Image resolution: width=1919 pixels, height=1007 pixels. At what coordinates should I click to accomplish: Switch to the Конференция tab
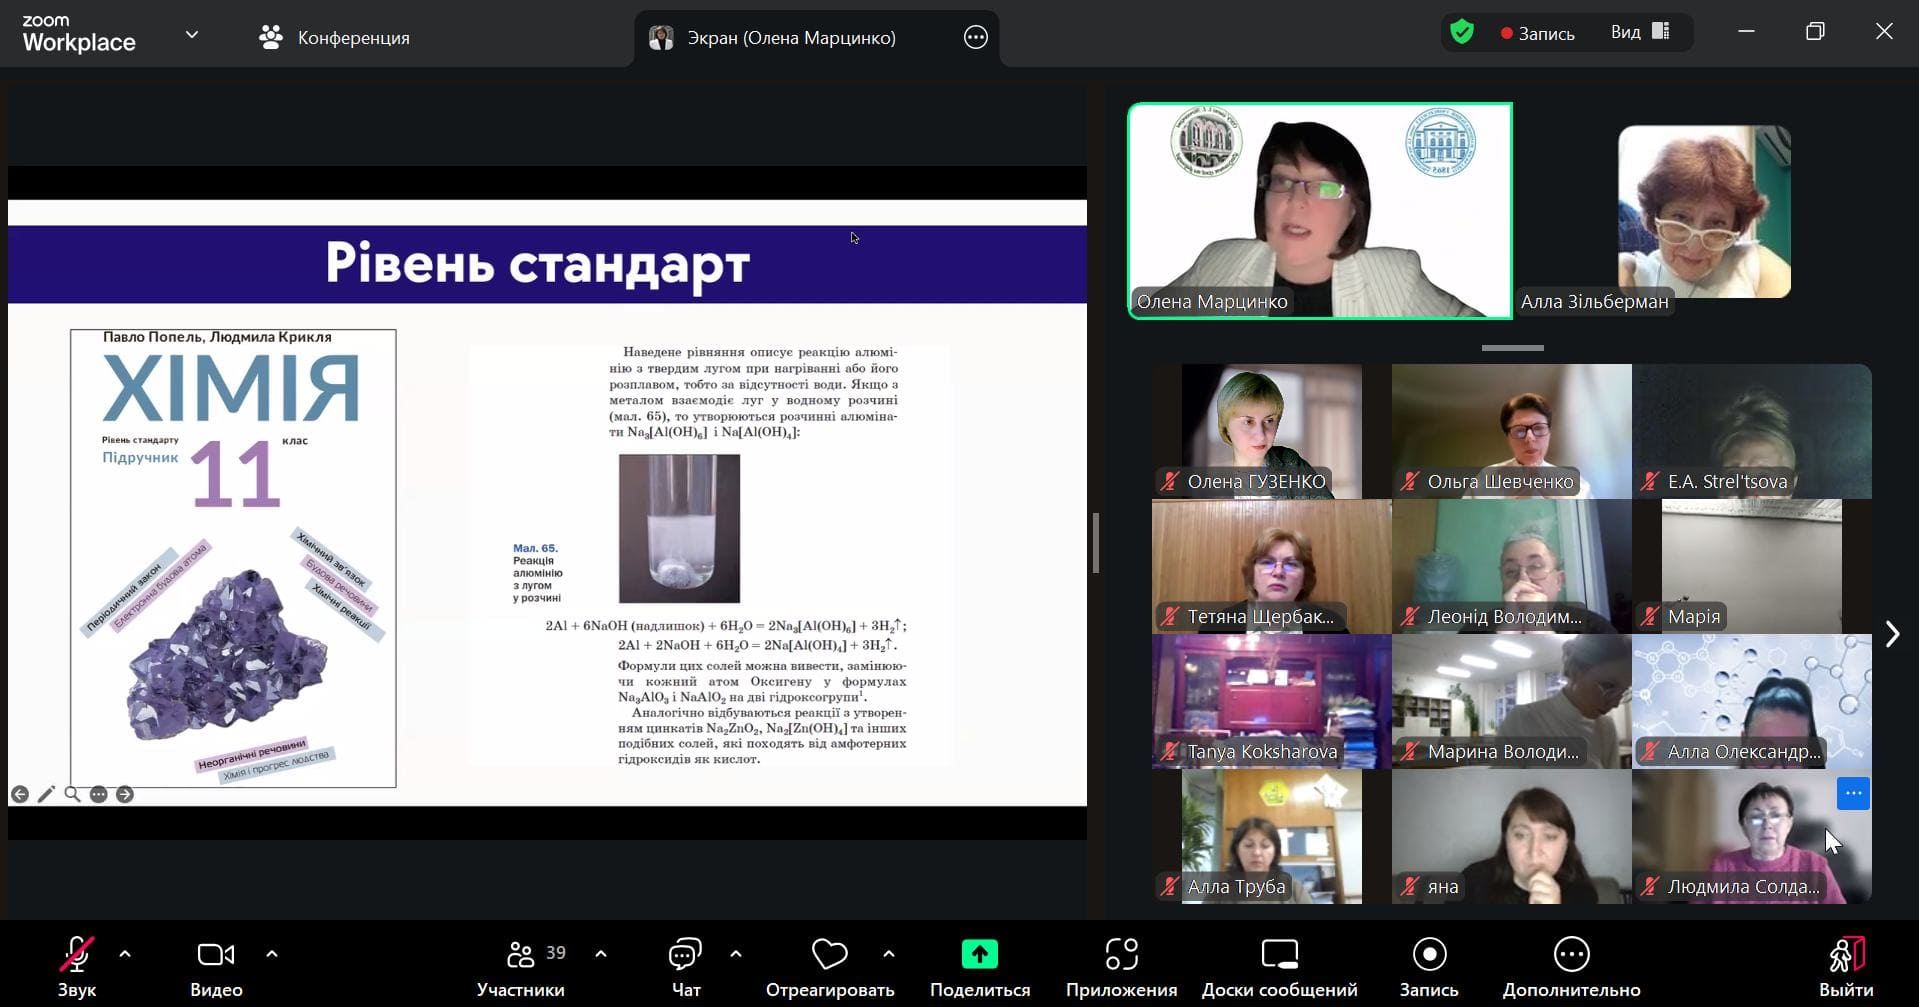[x=335, y=38]
